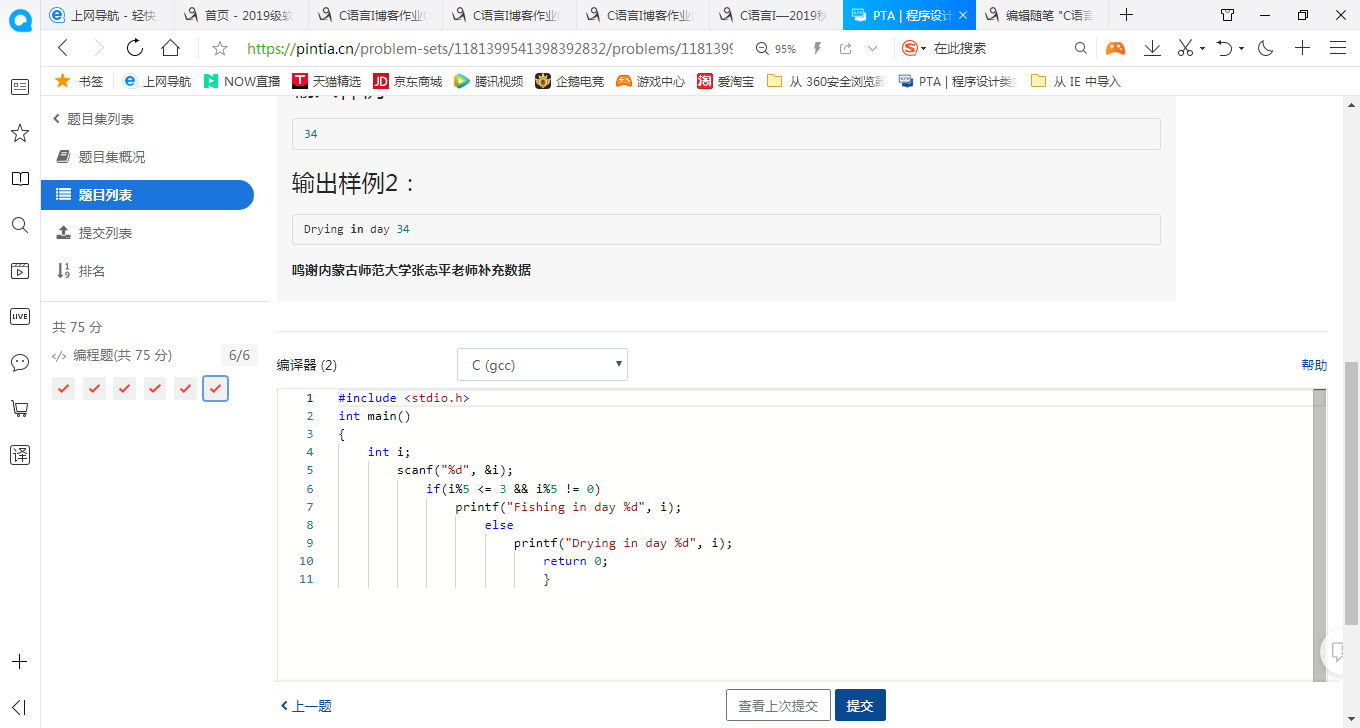Click the scissors screenshot tool icon

[x=1185, y=48]
